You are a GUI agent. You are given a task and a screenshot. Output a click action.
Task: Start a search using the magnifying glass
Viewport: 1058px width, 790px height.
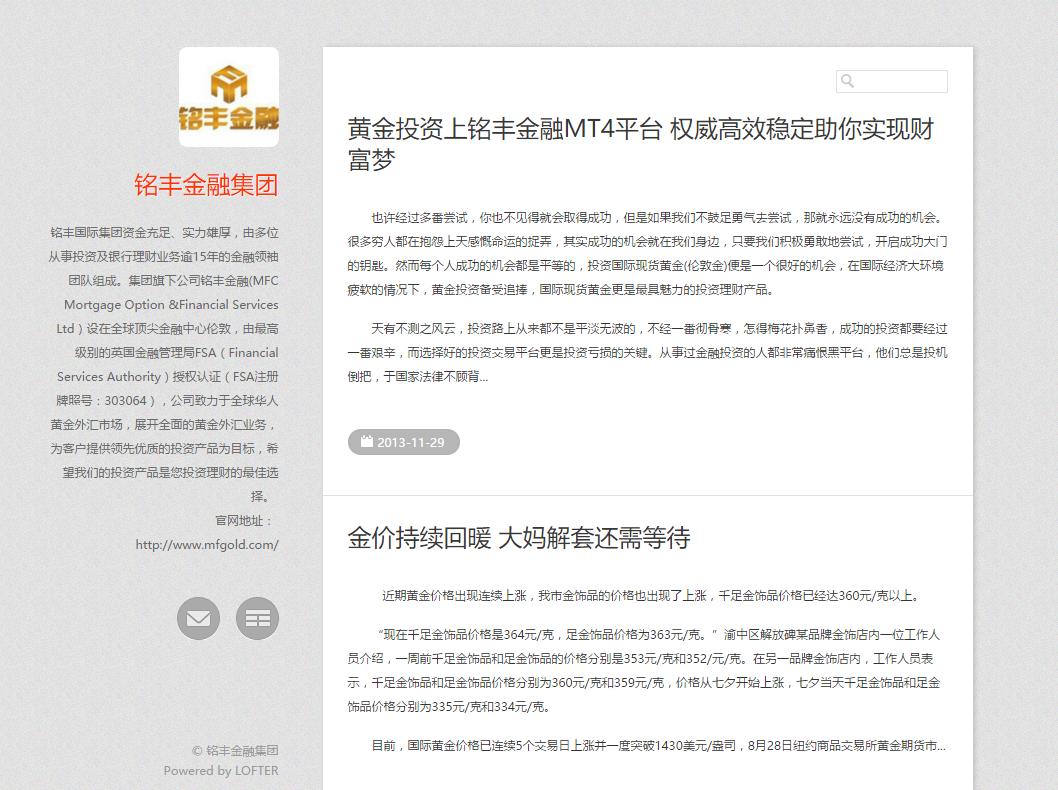[846, 81]
